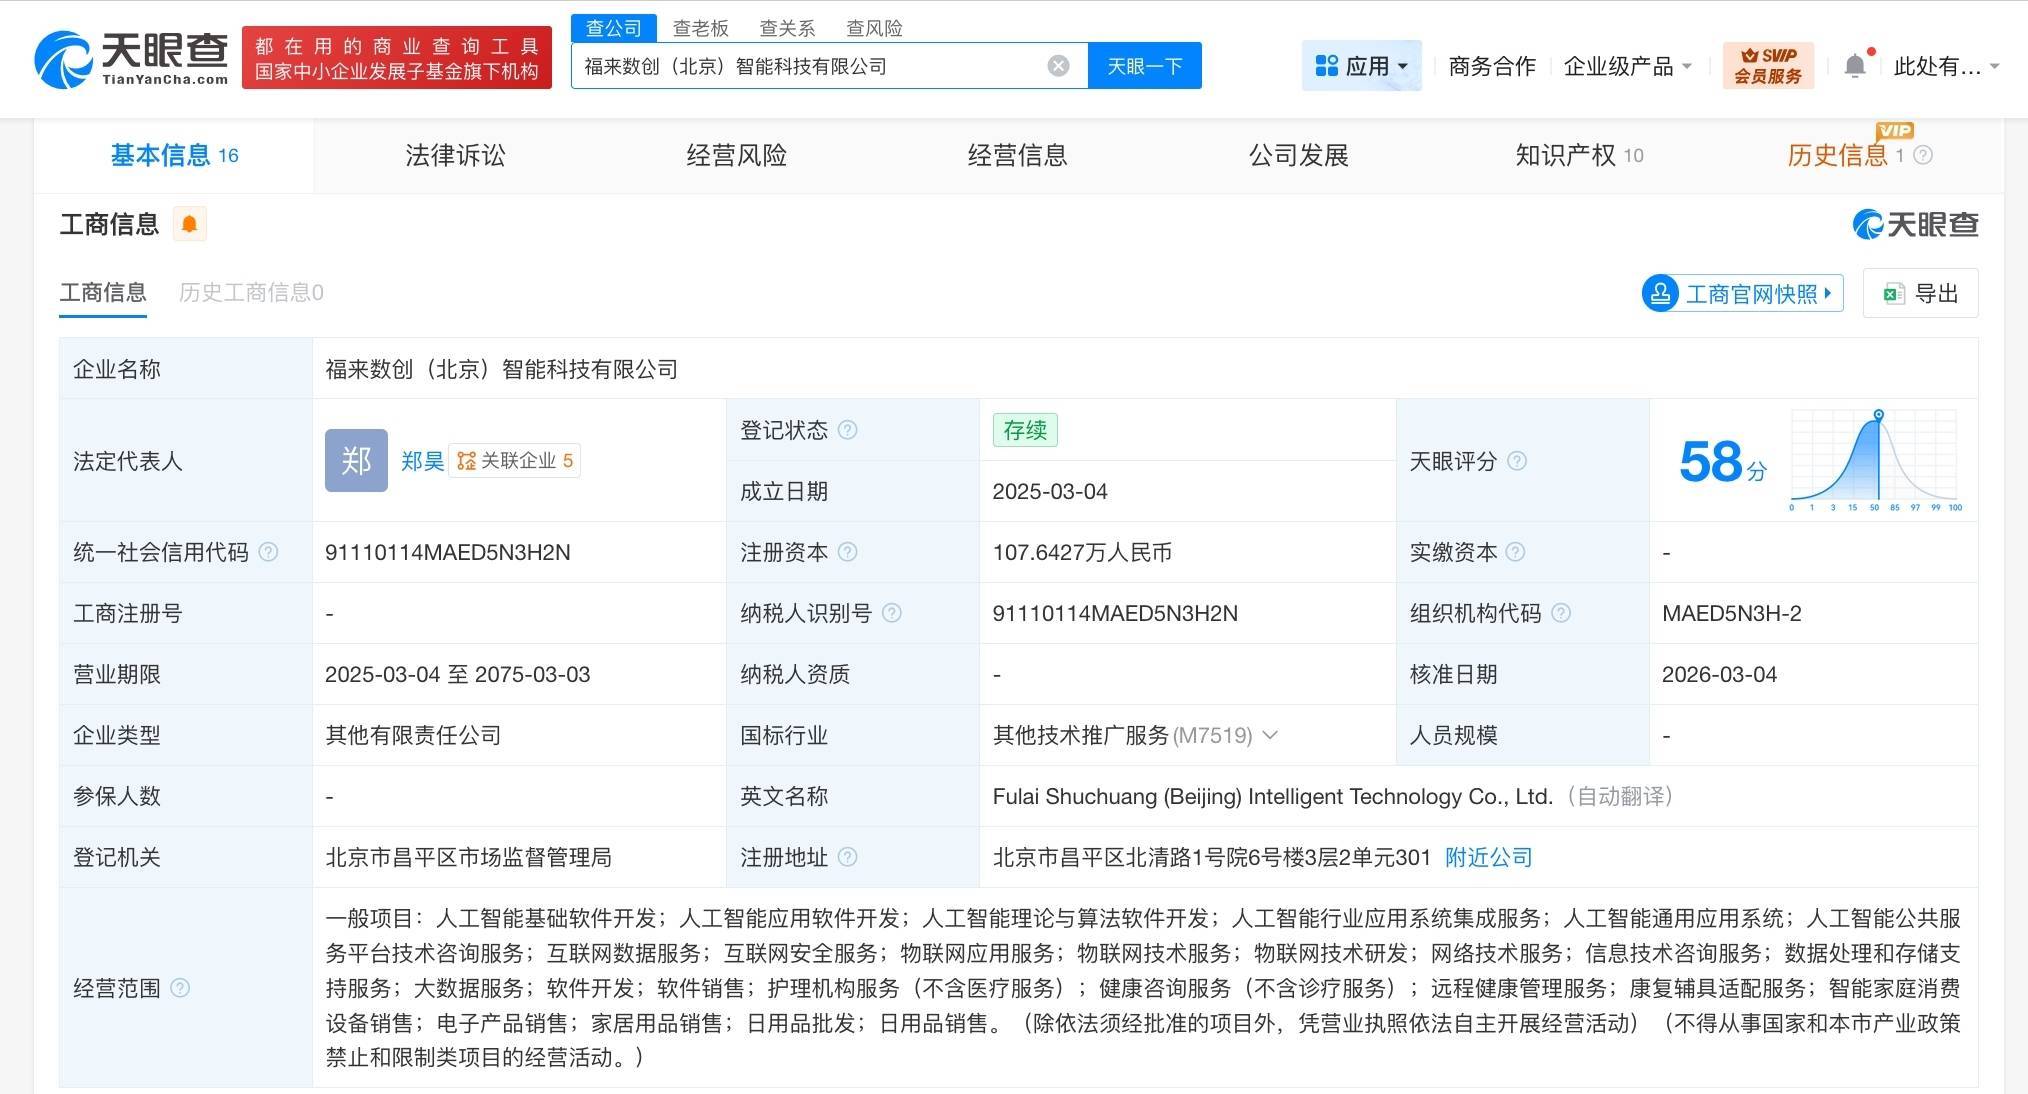Switch to the 法律诉讼 tab

[455, 155]
